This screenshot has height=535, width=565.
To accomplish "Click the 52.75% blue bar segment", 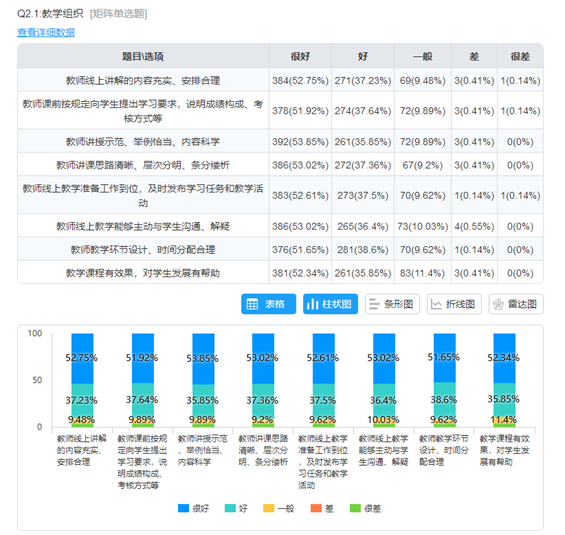I will tap(82, 358).
